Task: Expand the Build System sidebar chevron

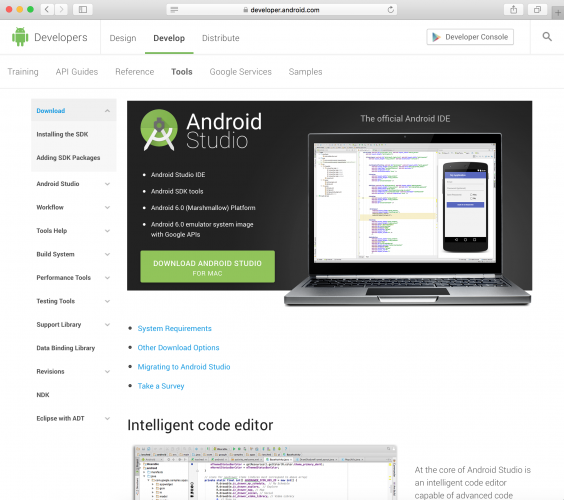Action: coord(107,254)
